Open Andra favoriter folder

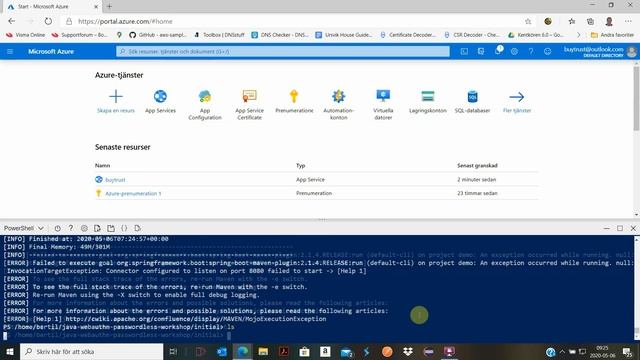(x=612, y=35)
